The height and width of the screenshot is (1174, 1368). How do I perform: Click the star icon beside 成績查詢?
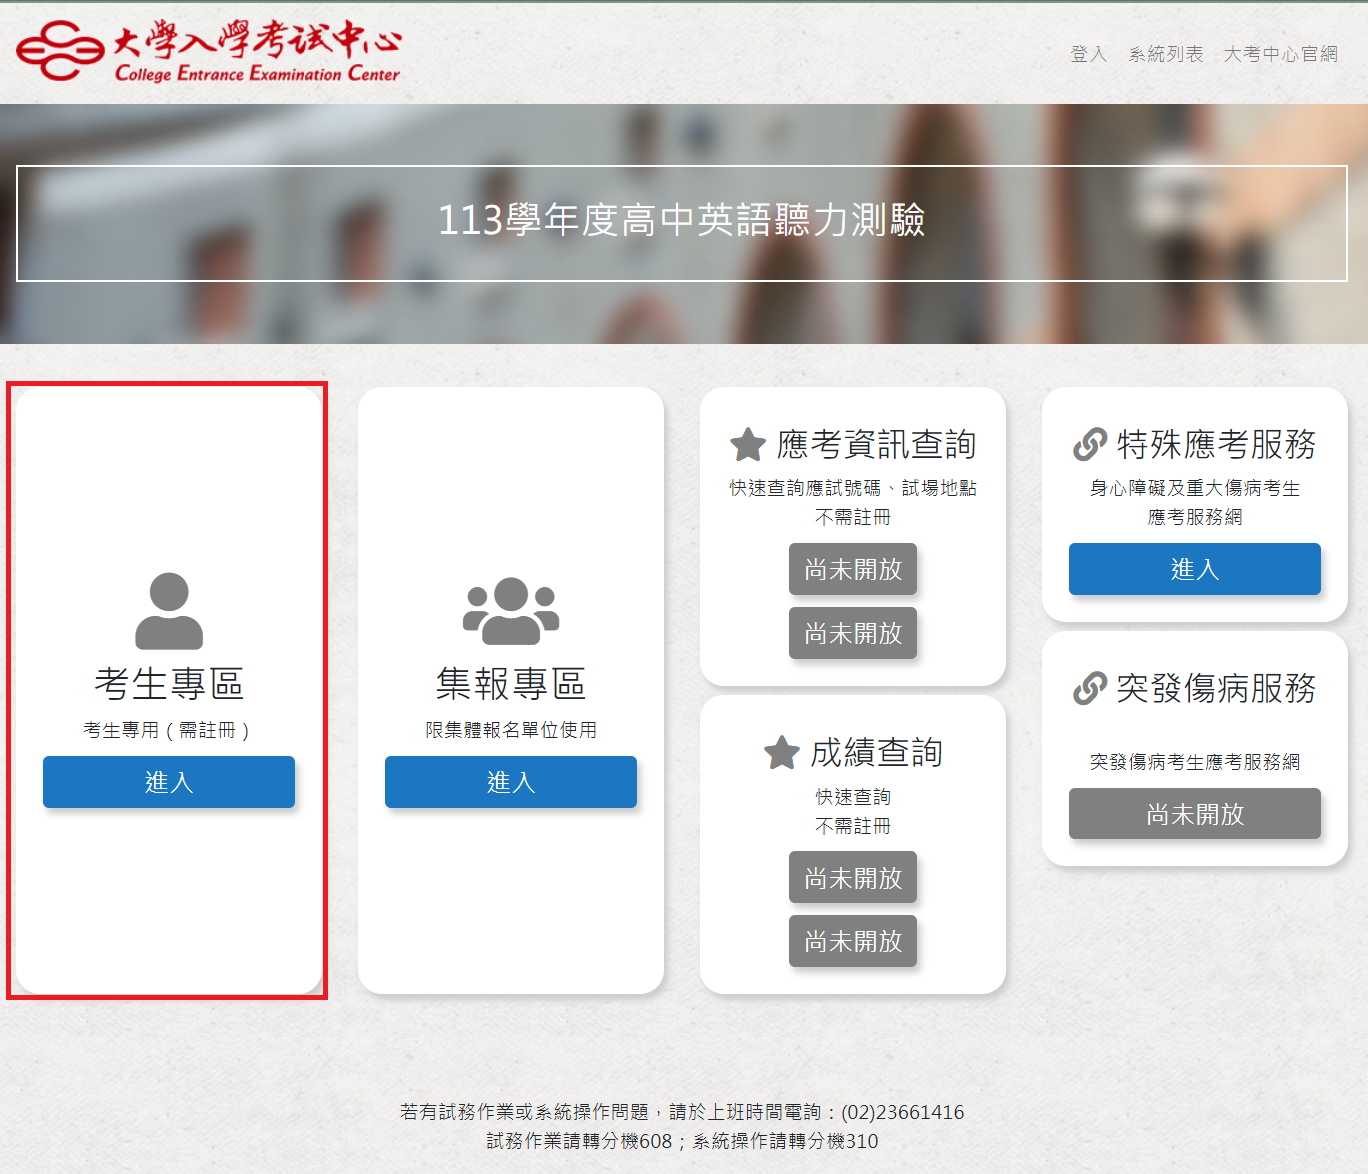click(782, 753)
